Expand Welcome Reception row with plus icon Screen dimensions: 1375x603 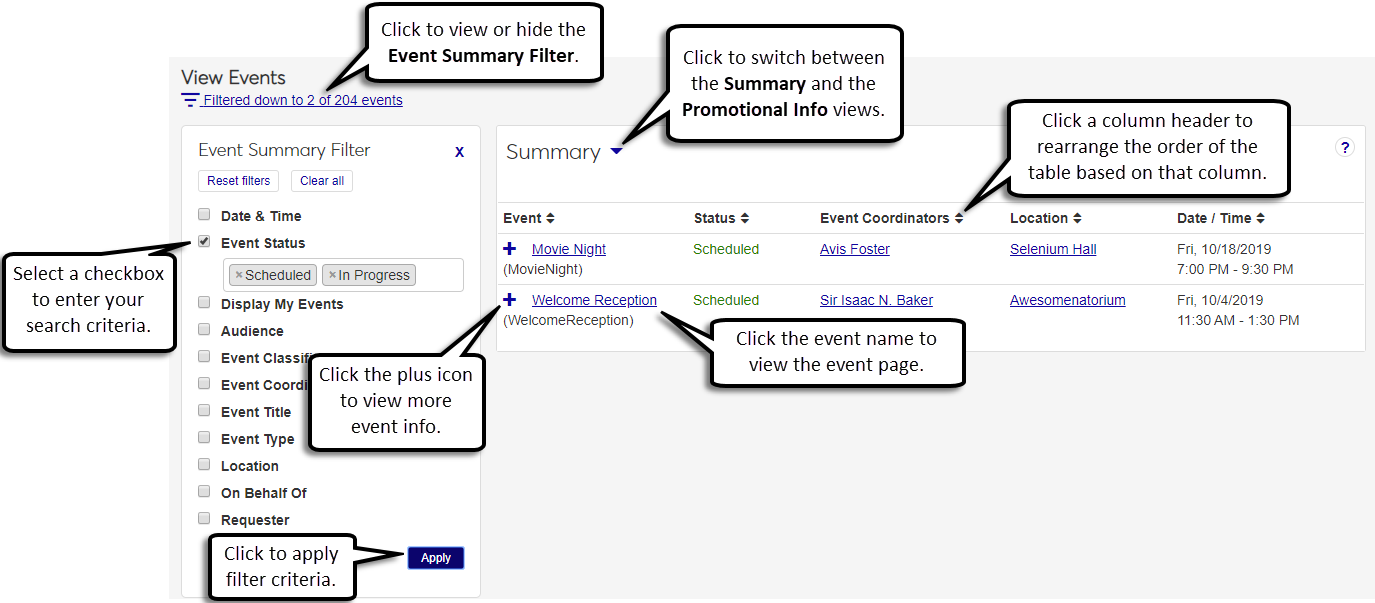pyautogui.click(x=510, y=299)
